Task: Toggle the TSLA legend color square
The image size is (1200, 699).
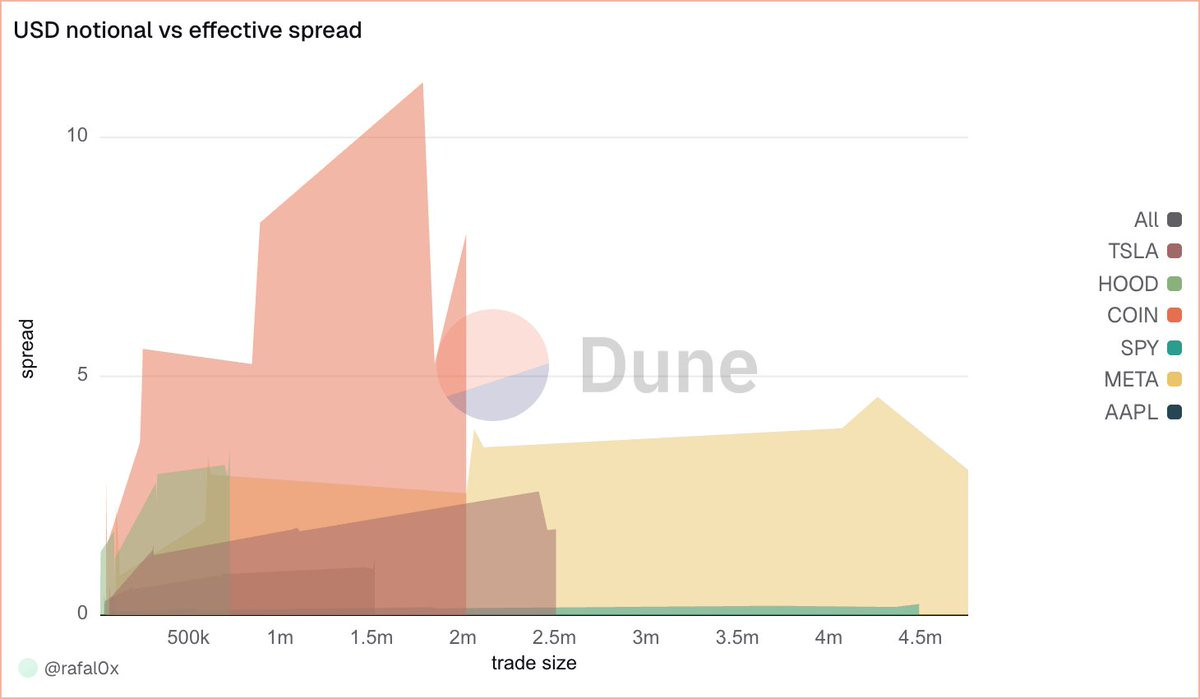Action: pyautogui.click(x=1174, y=252)
